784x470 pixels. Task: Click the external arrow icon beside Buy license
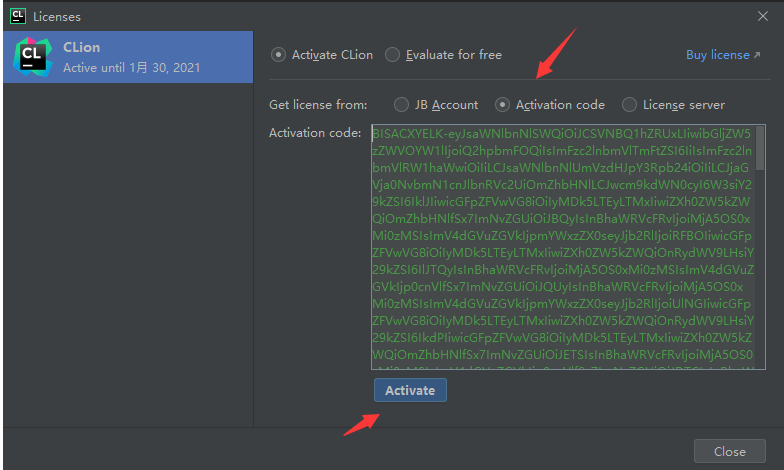coord(756,55)
